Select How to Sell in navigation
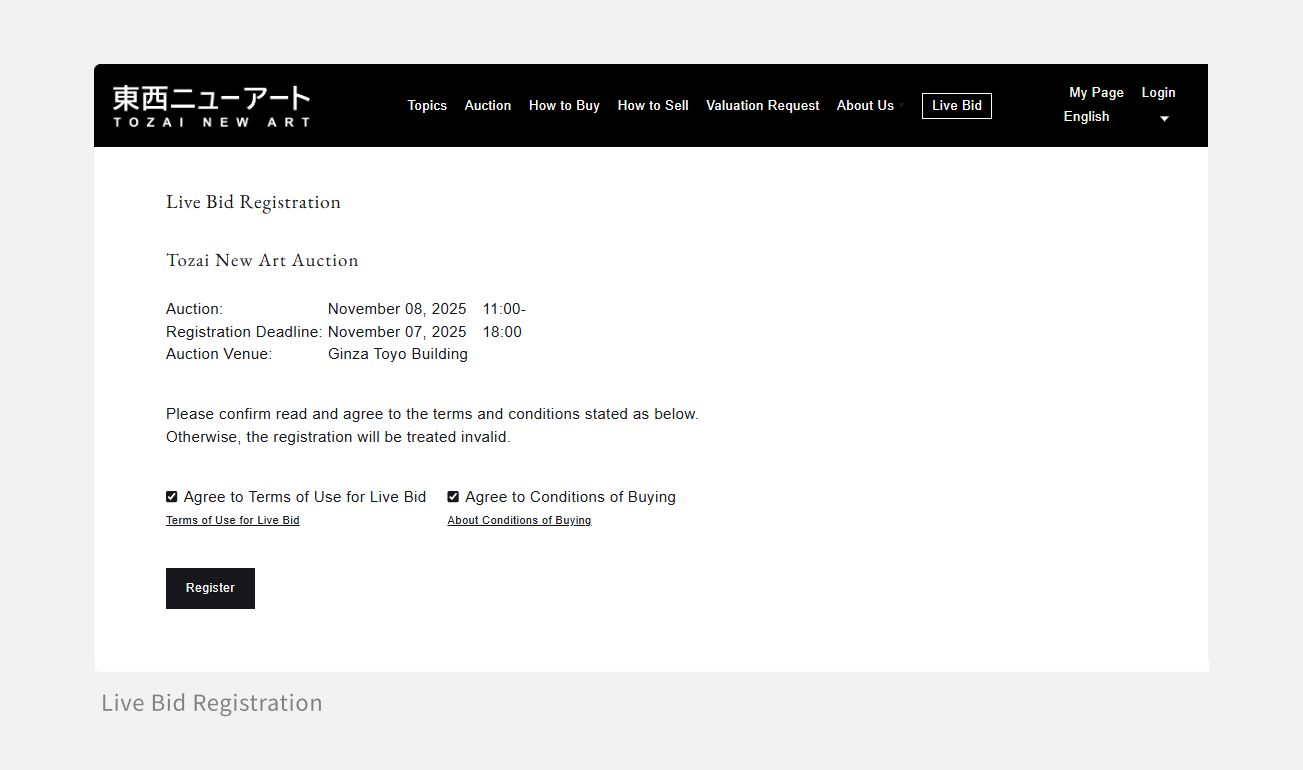Screen dimensions: 1303x770 pyautogui.click(x=653, y=106)
